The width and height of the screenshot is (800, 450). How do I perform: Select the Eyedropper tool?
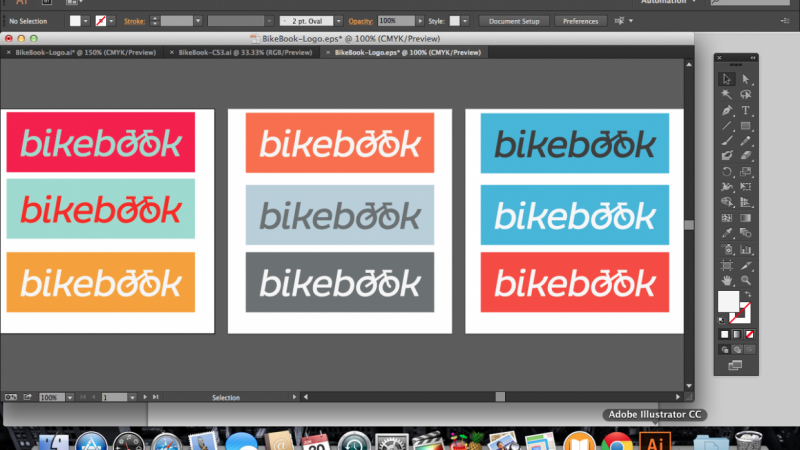pyautogui.click(x=727, y=233)
